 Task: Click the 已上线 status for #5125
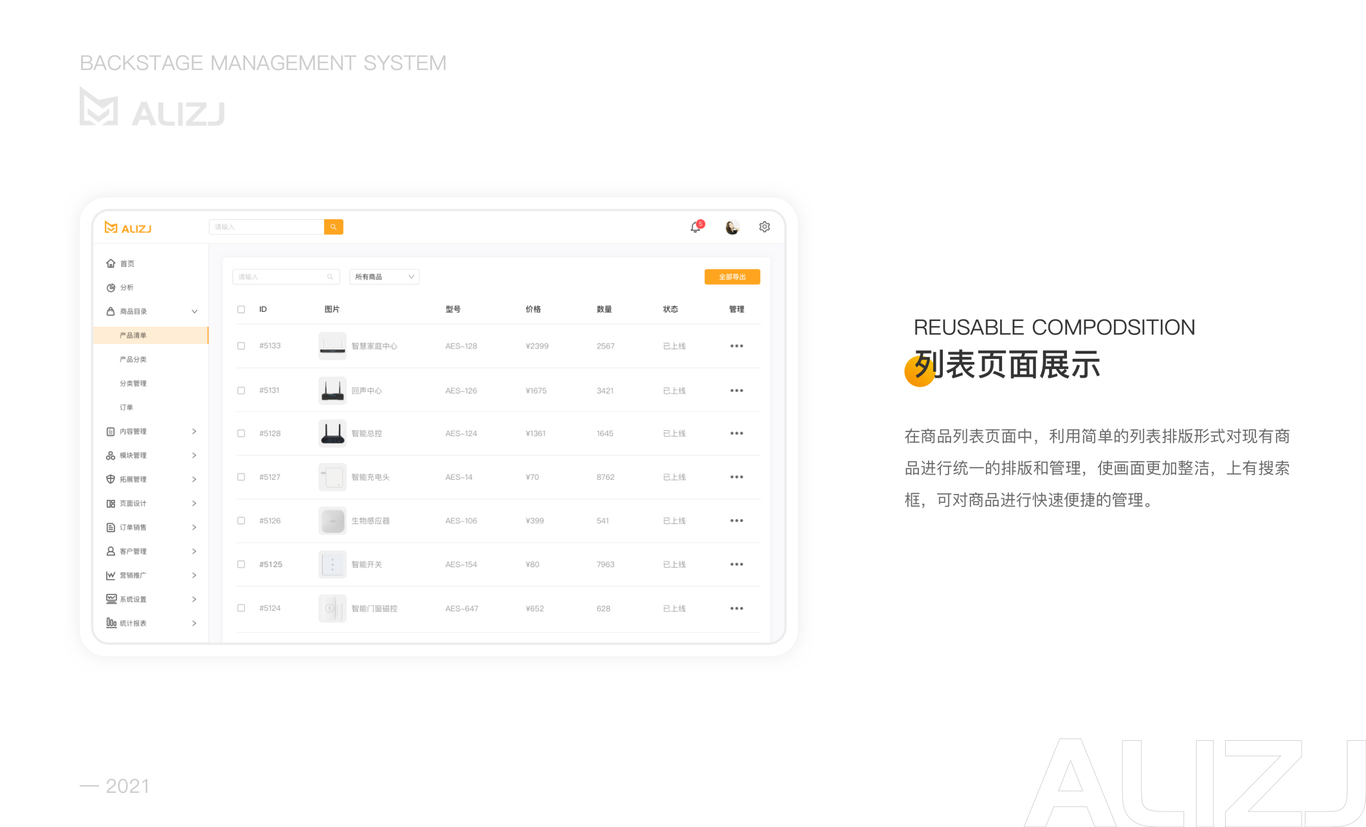tap(674, 564)
